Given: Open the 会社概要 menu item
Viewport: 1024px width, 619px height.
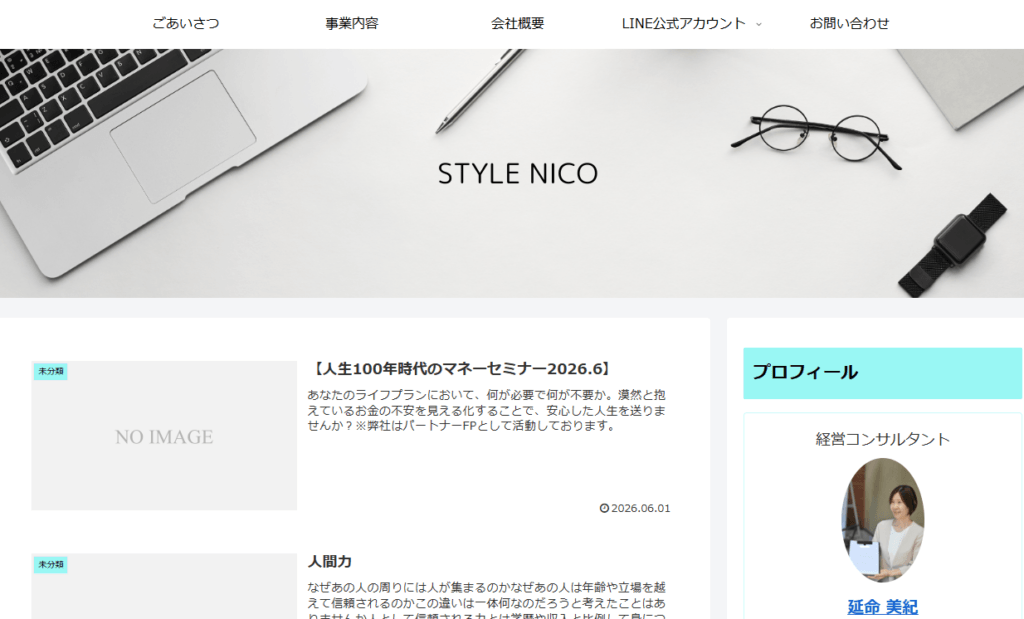Looking at the screenshot, I should click(x=518, y=24).
